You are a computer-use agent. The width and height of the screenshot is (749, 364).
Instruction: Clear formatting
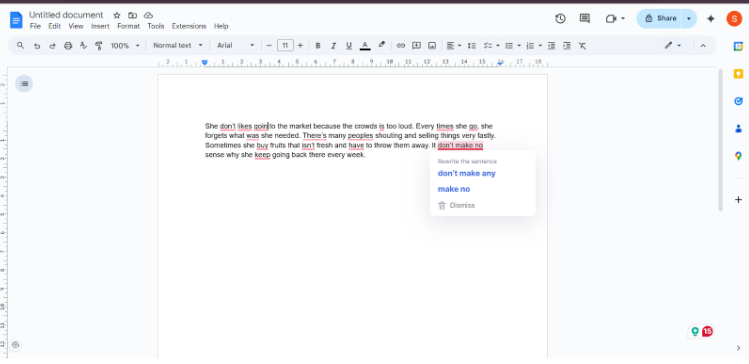tap(582, 46)
